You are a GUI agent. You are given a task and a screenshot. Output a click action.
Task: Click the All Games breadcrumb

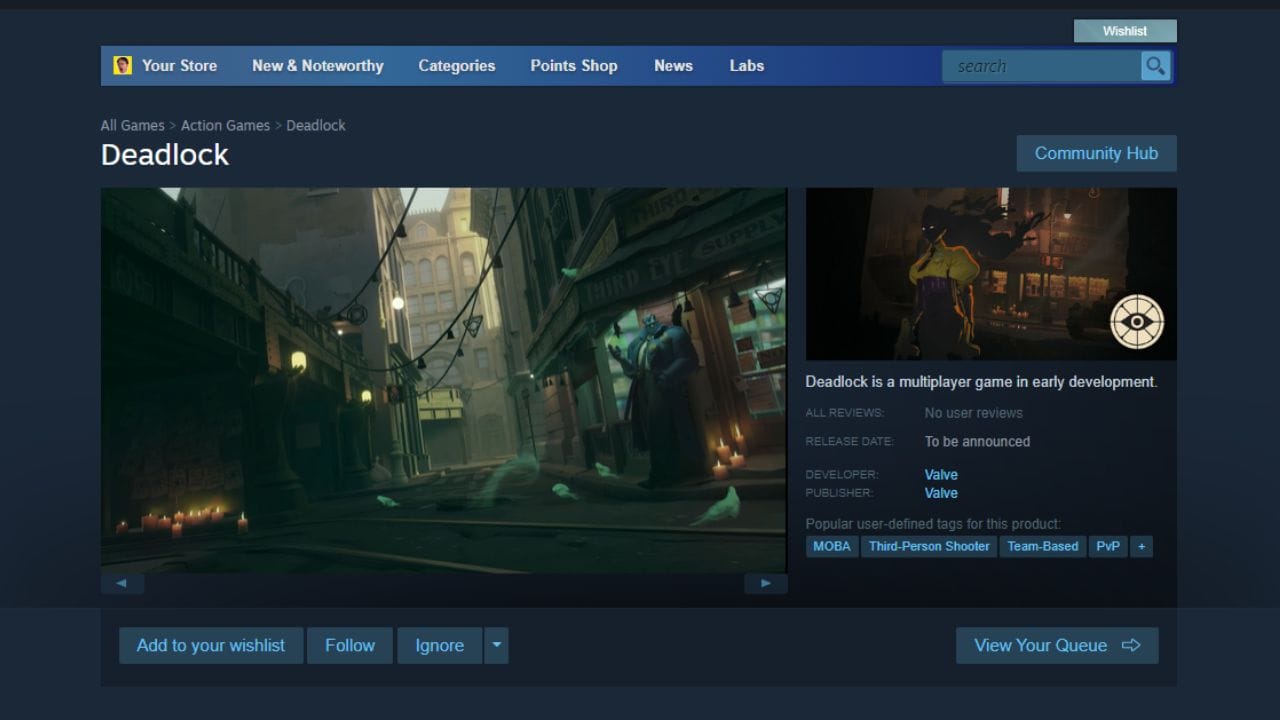(x=132, y=125)
